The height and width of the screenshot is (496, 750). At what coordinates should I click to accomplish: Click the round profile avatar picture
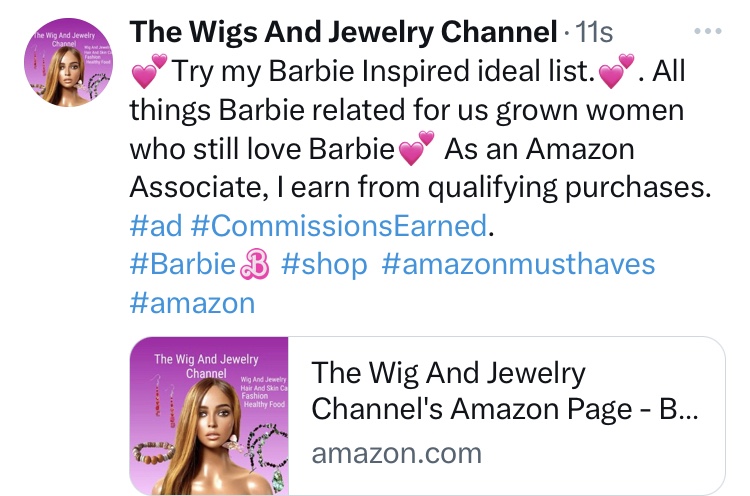(x=68, y=62)
